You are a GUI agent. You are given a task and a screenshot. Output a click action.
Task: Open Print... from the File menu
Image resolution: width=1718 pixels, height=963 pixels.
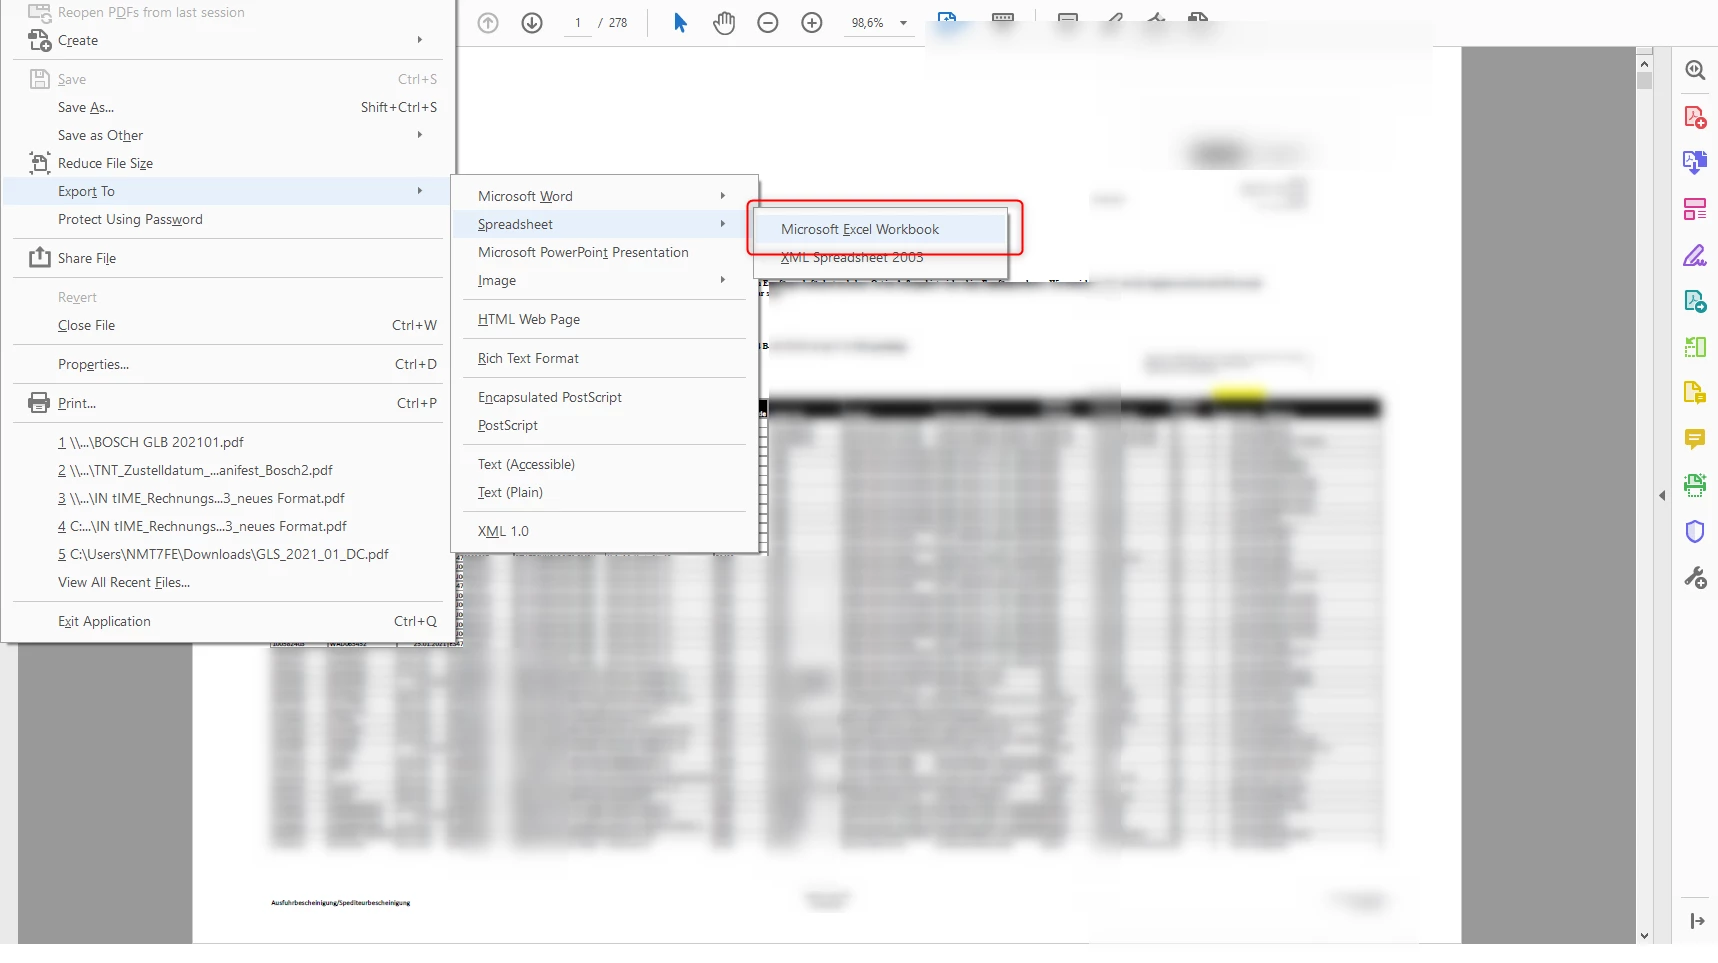pos(228,403)
